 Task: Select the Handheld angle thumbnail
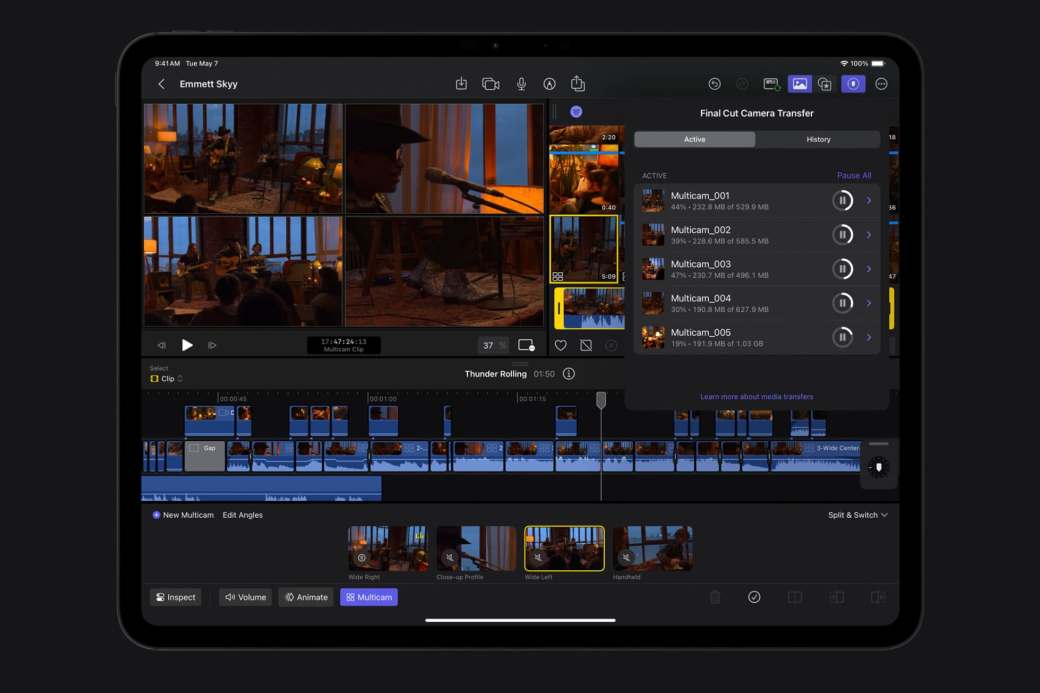(x=653, y=548)
